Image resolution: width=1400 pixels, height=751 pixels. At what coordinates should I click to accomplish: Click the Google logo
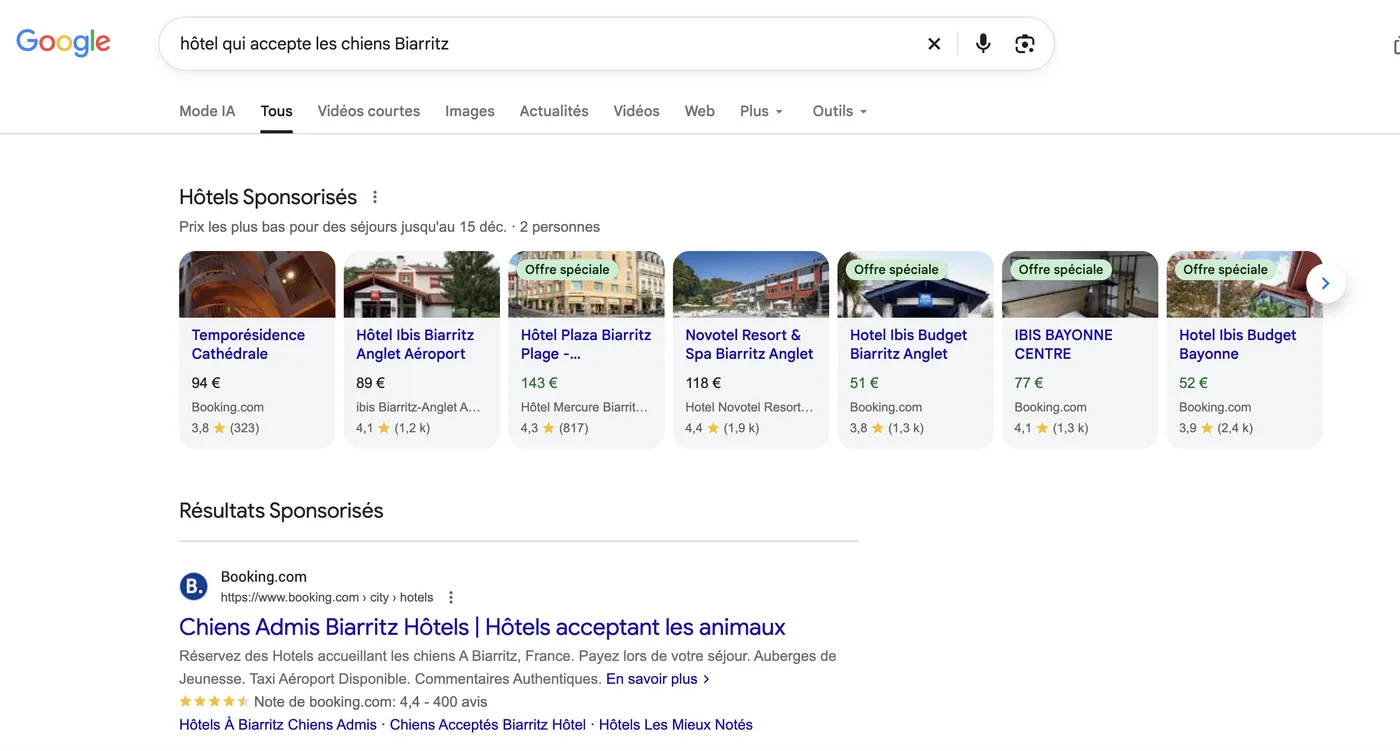(63, 43)
